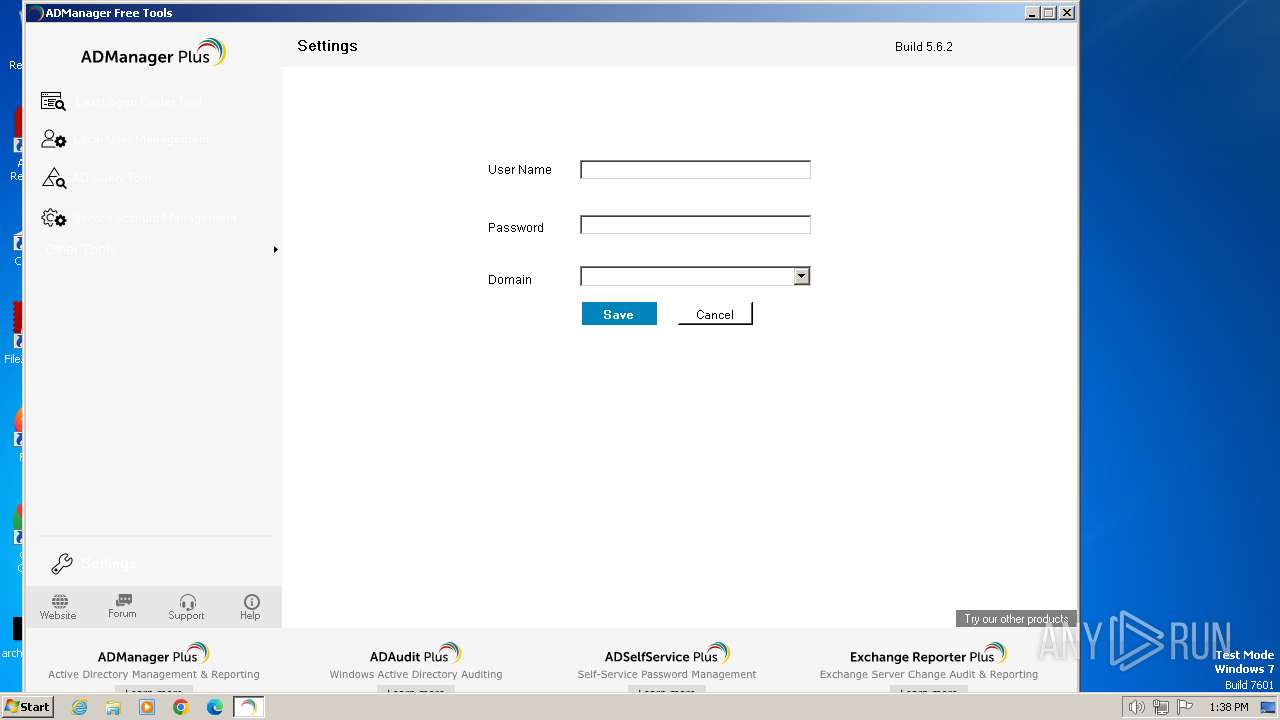Open Internet Explorer from the taskbar

[79, 707]
